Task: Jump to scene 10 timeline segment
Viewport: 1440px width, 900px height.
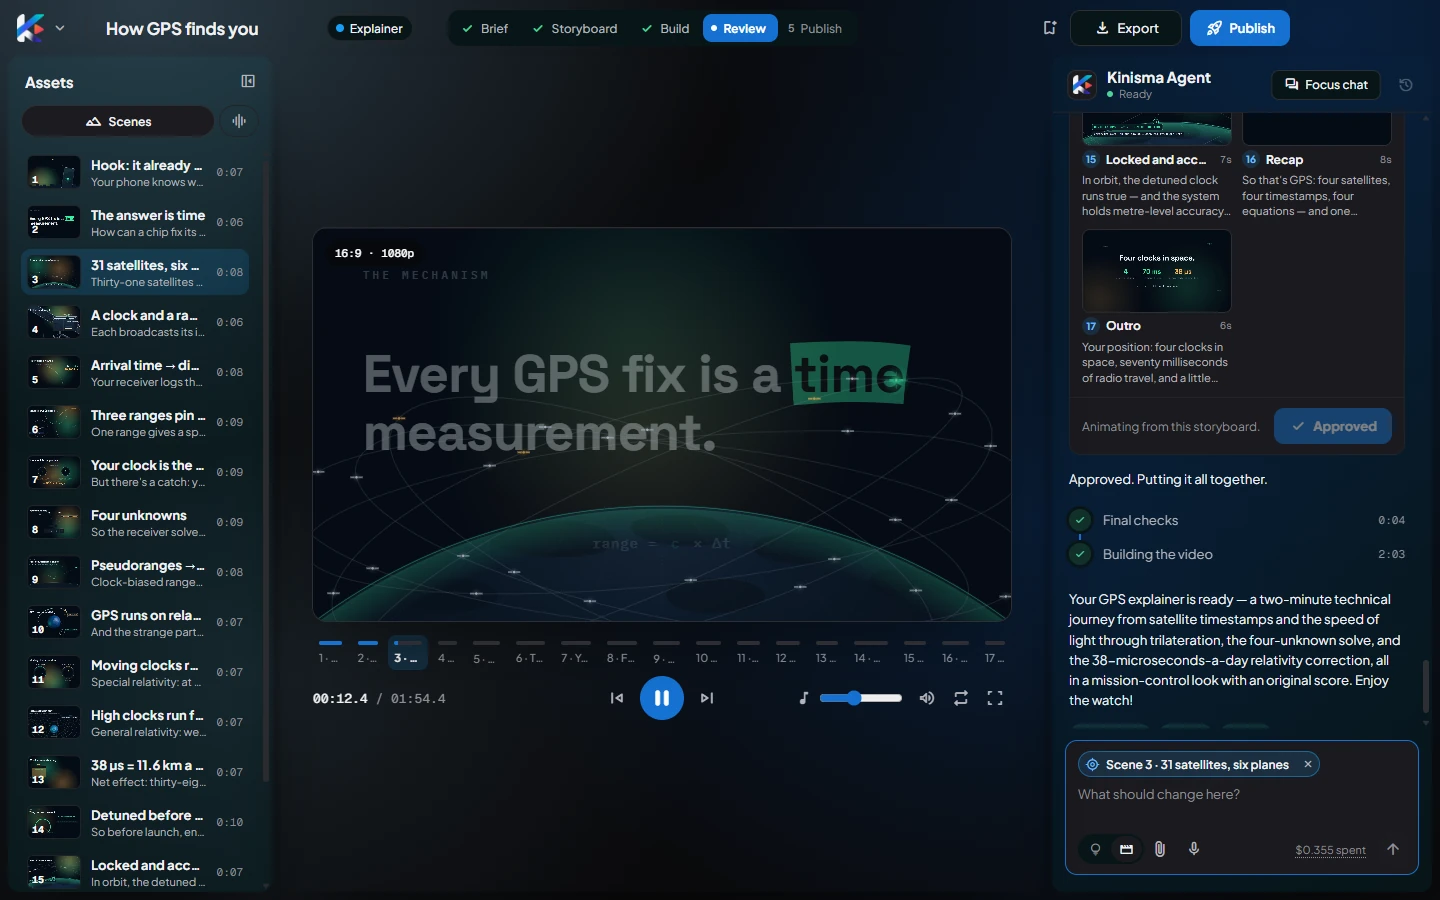Action: click(707, 651)
